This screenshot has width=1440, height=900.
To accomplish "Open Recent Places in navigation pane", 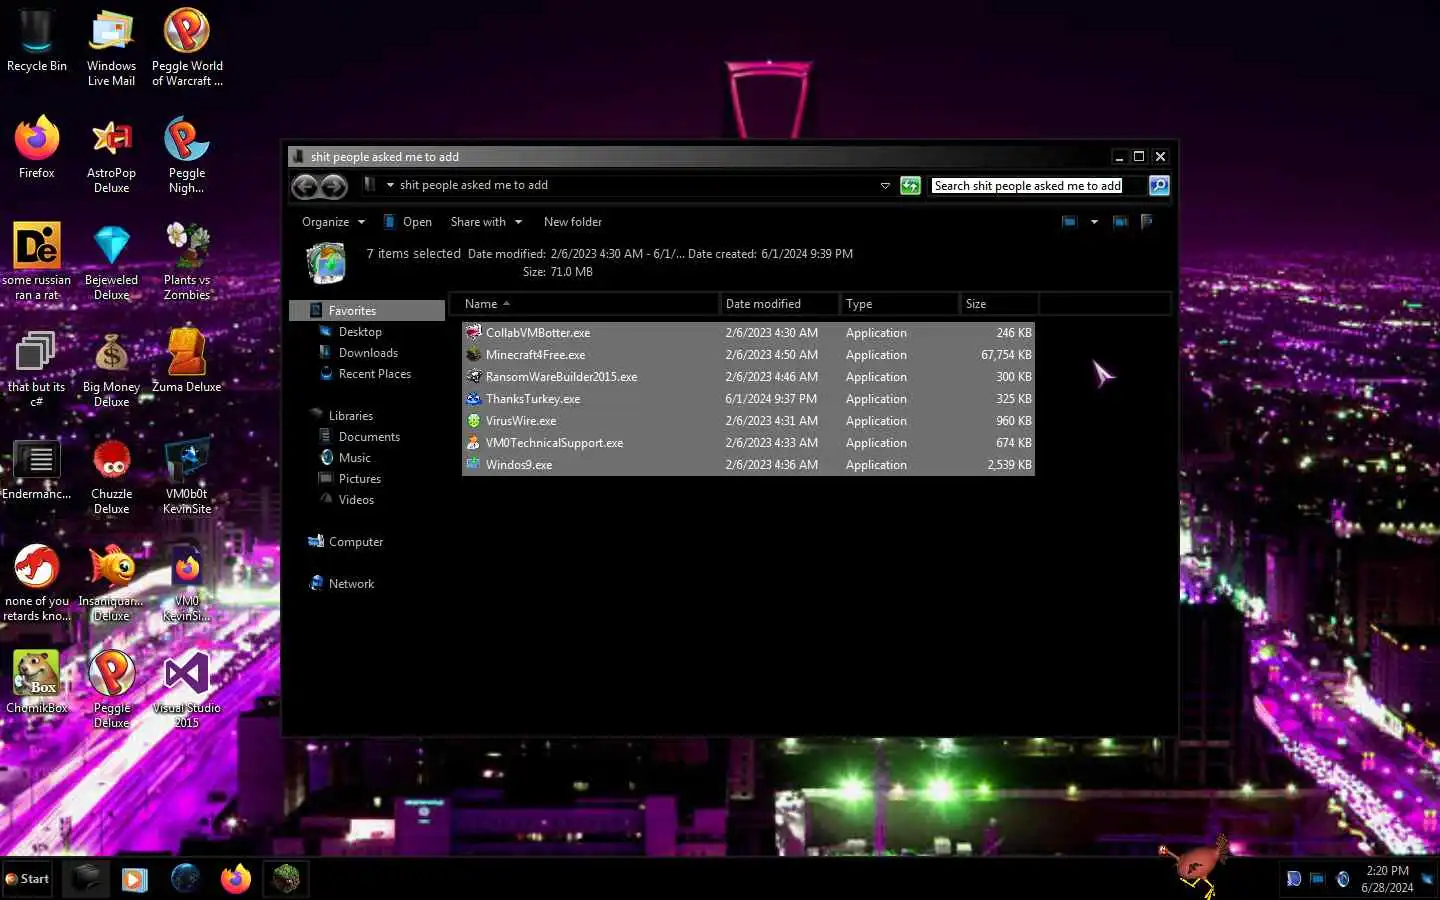I will click(x=375, y=374).
